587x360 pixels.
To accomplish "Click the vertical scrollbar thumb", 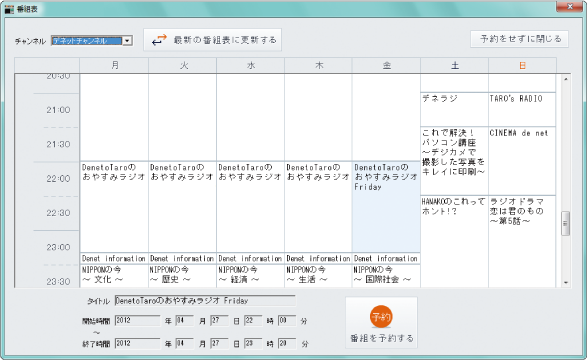I will [x=566, y=223].
